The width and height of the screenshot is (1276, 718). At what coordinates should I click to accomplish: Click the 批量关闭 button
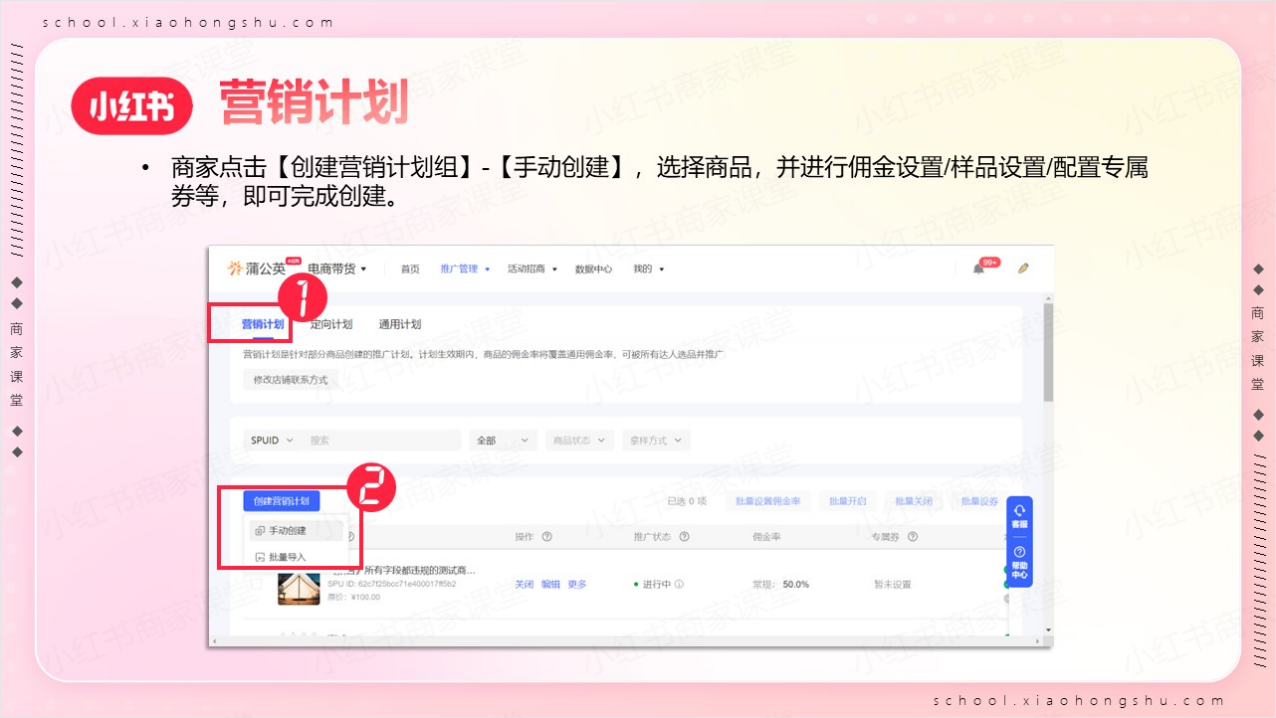click(914, 501)
